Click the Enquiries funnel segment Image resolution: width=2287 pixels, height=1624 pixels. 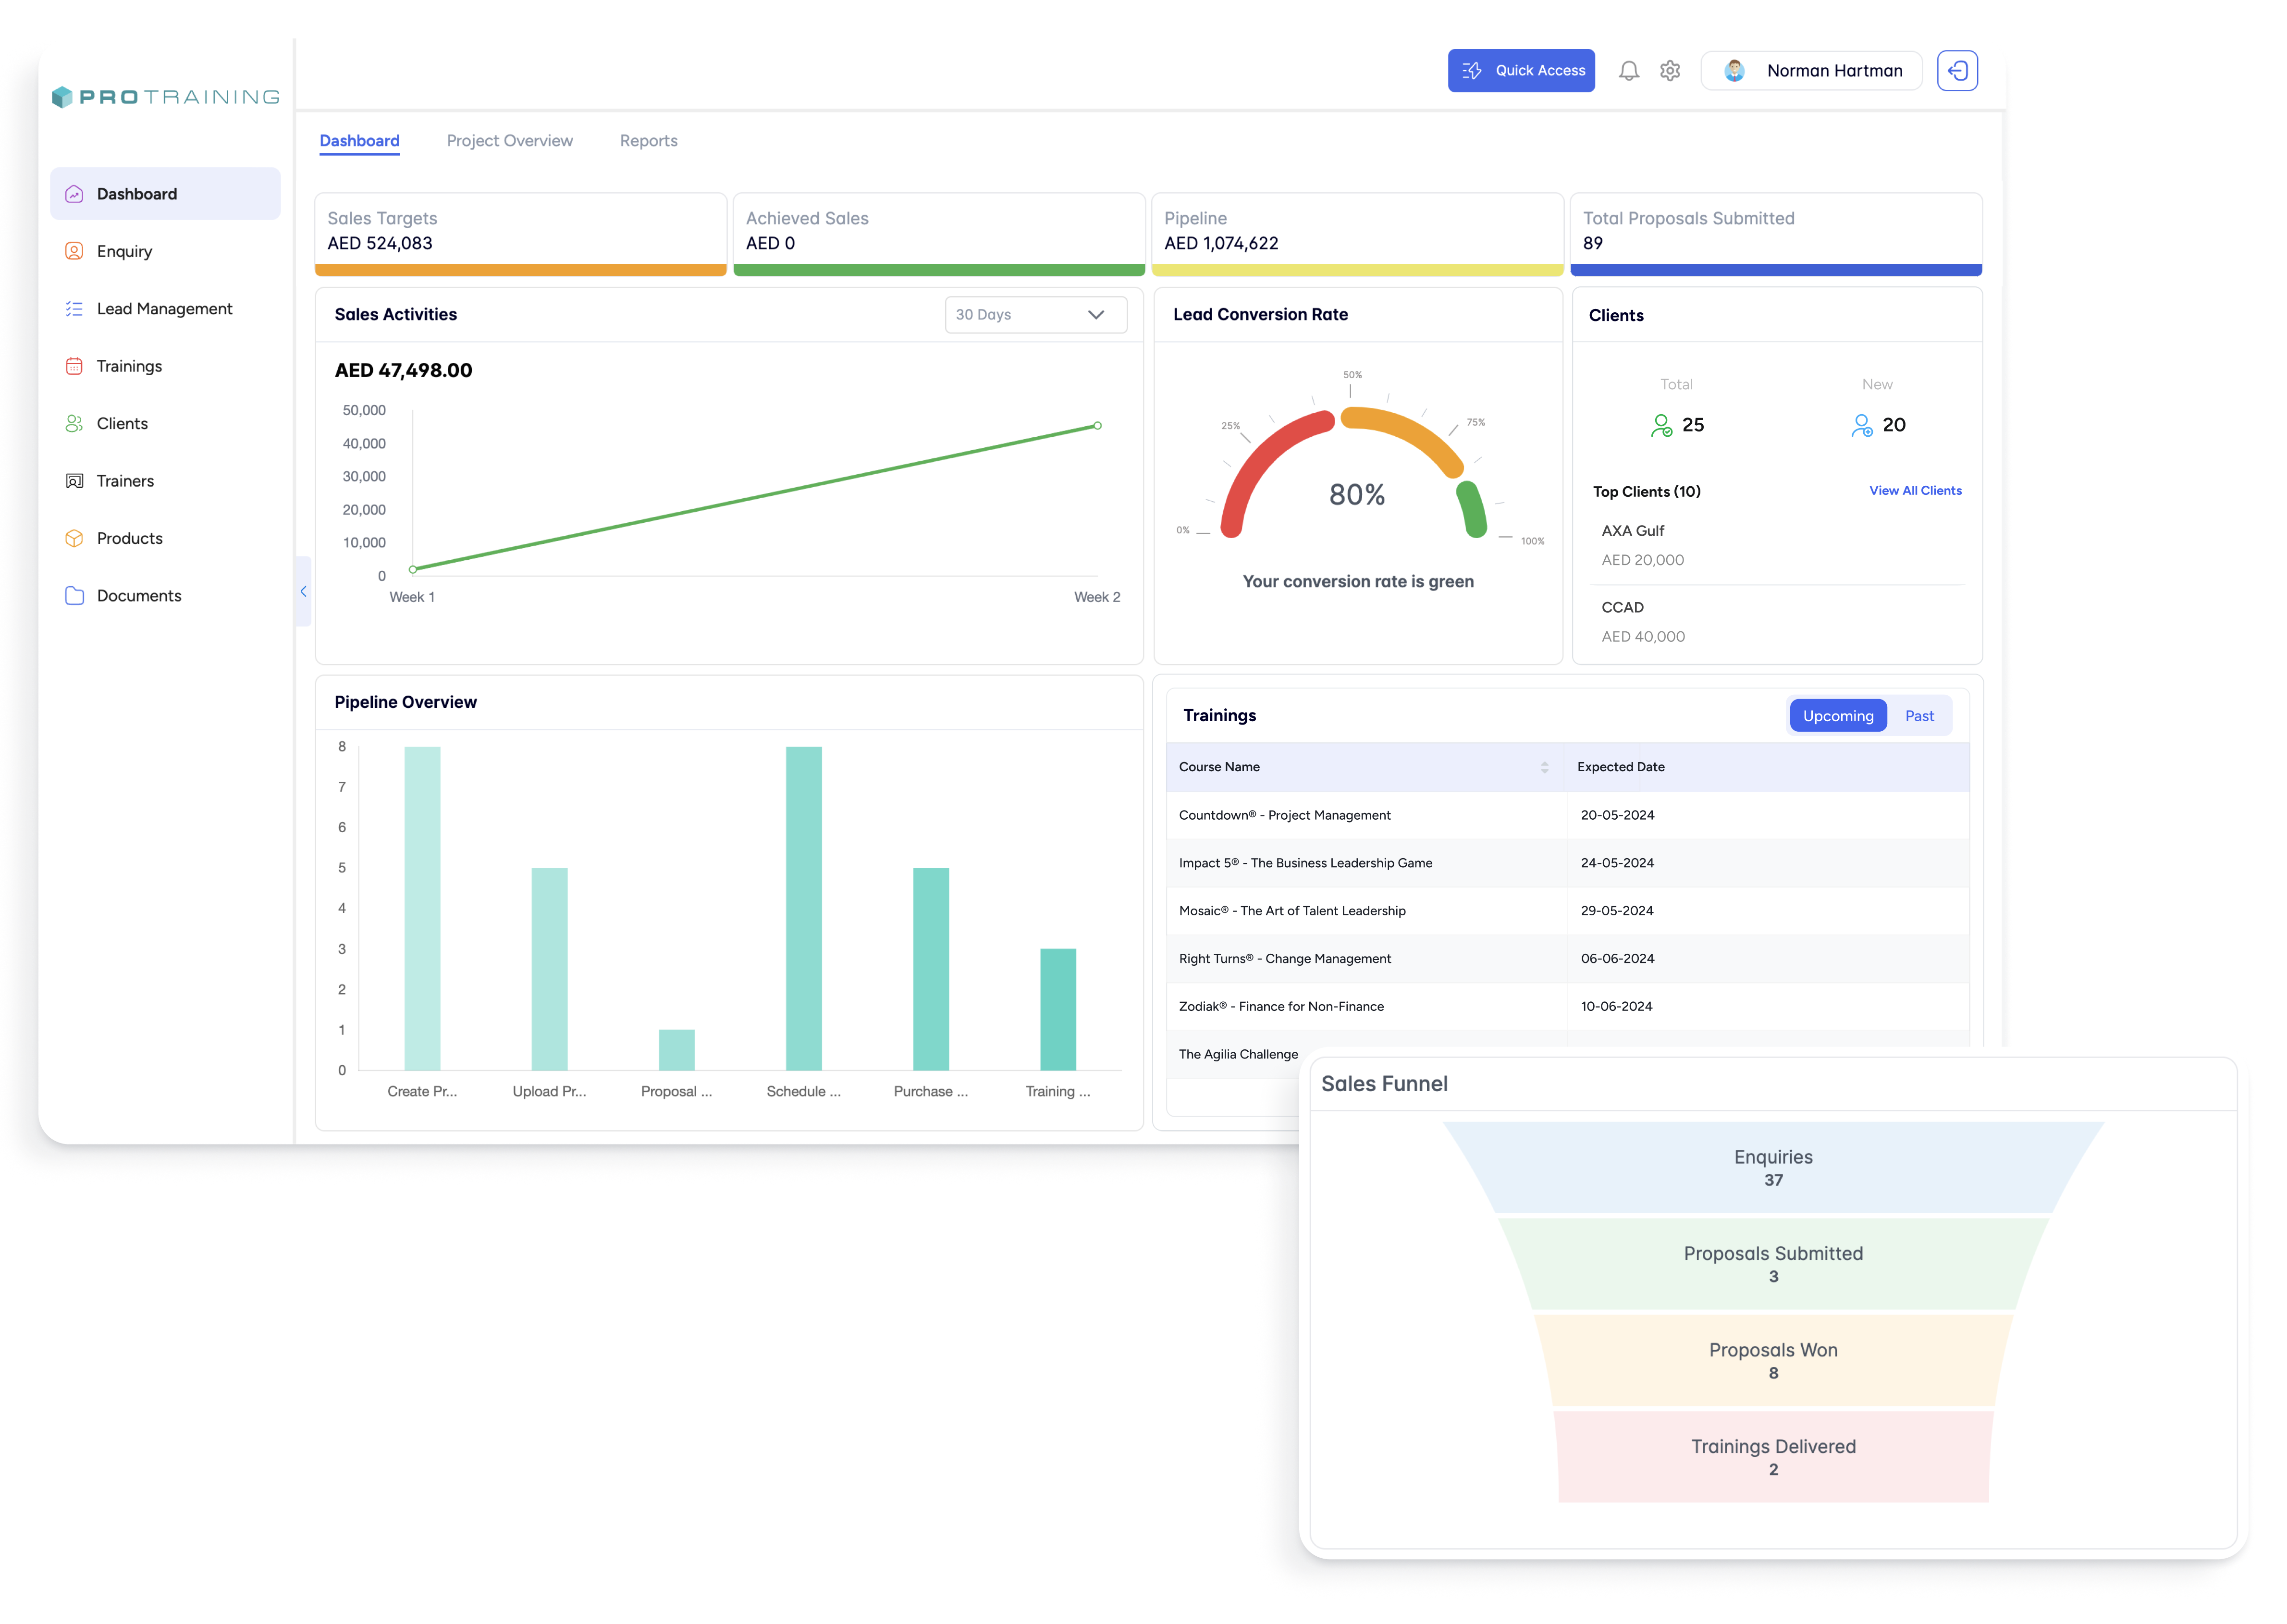(1772, 1167)
